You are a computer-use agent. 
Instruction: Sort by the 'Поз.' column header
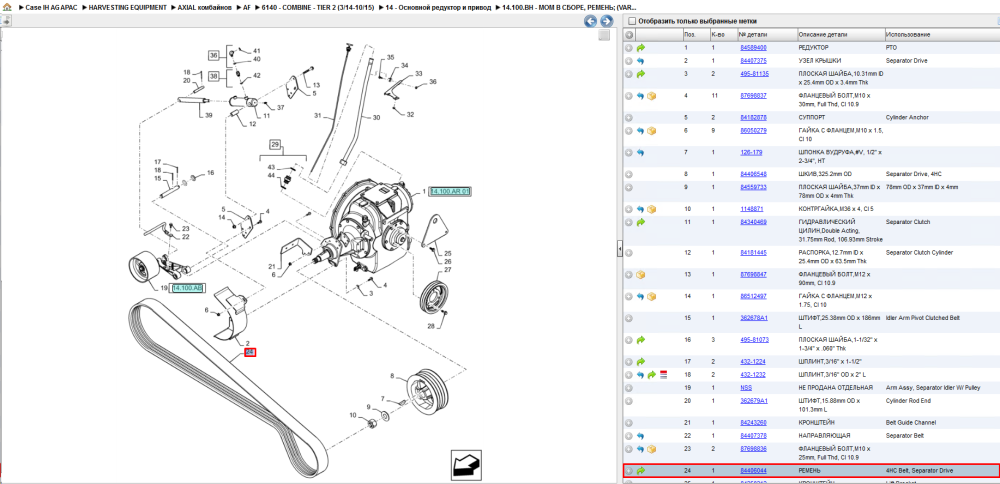pos(691,34)
